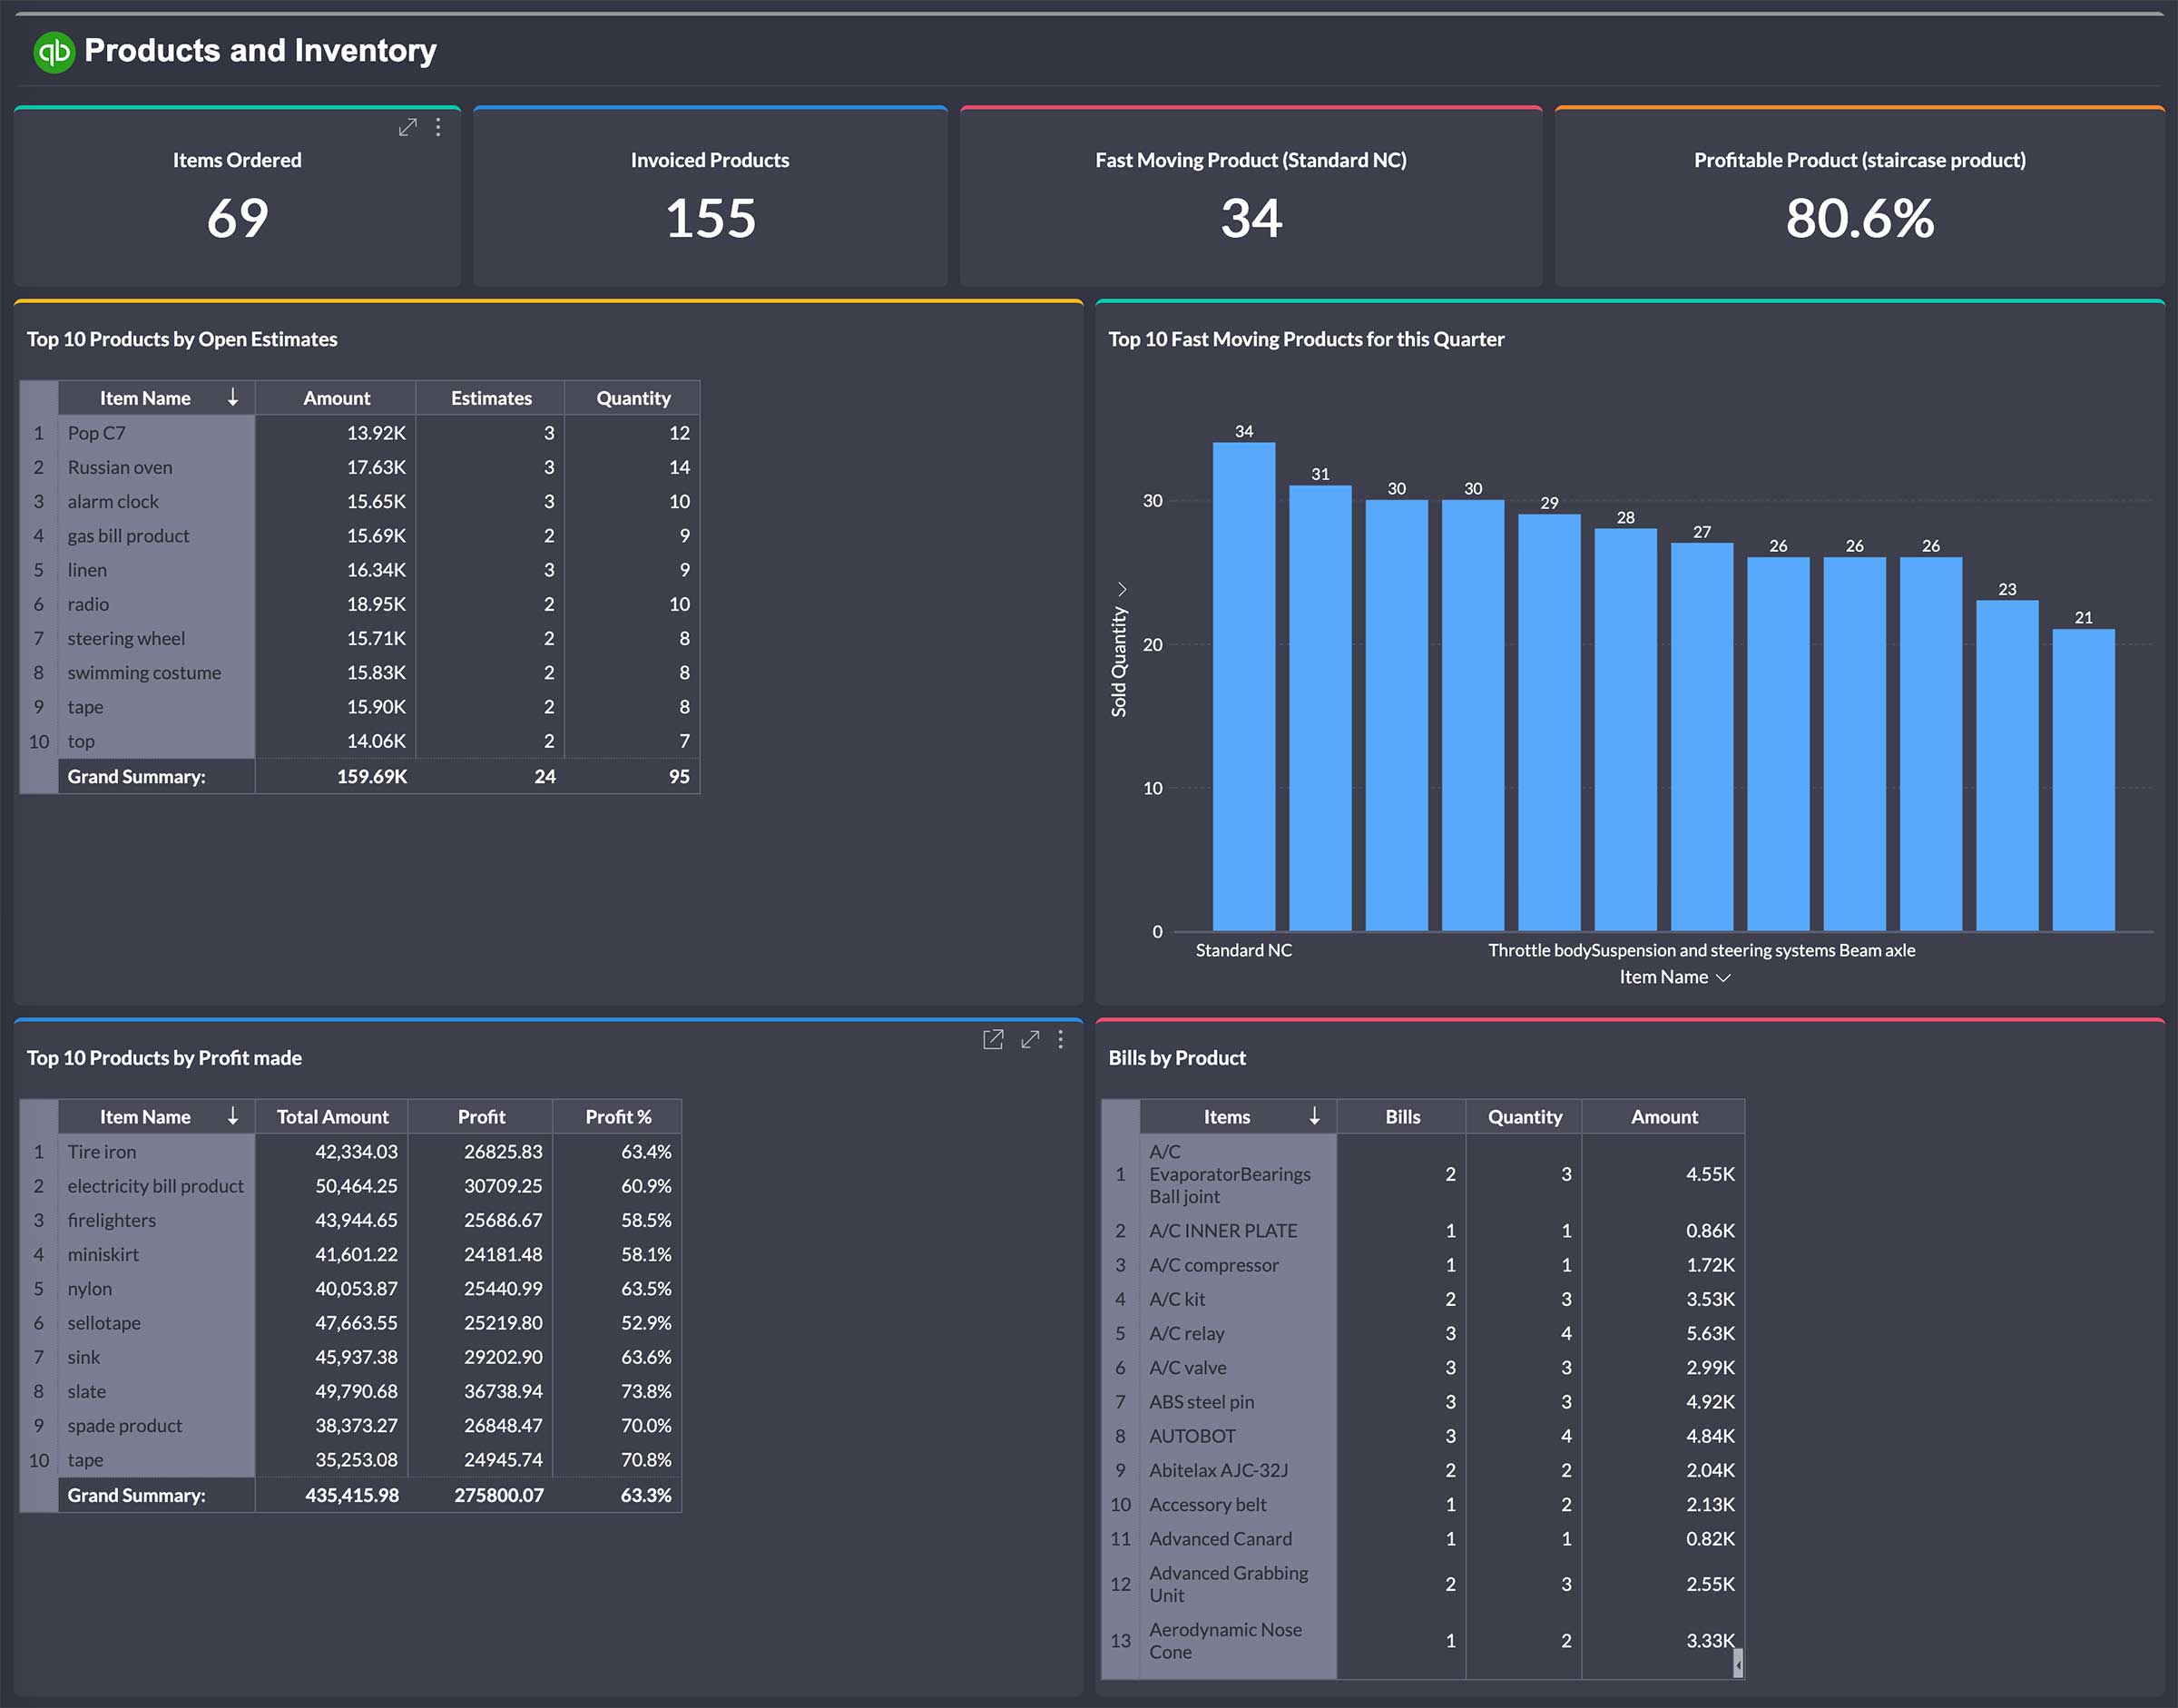Viewport: 2178px width, 1708px height.
Task: Open the three-dot options menu on the profit widget
Action: tap(1060, 1040)
